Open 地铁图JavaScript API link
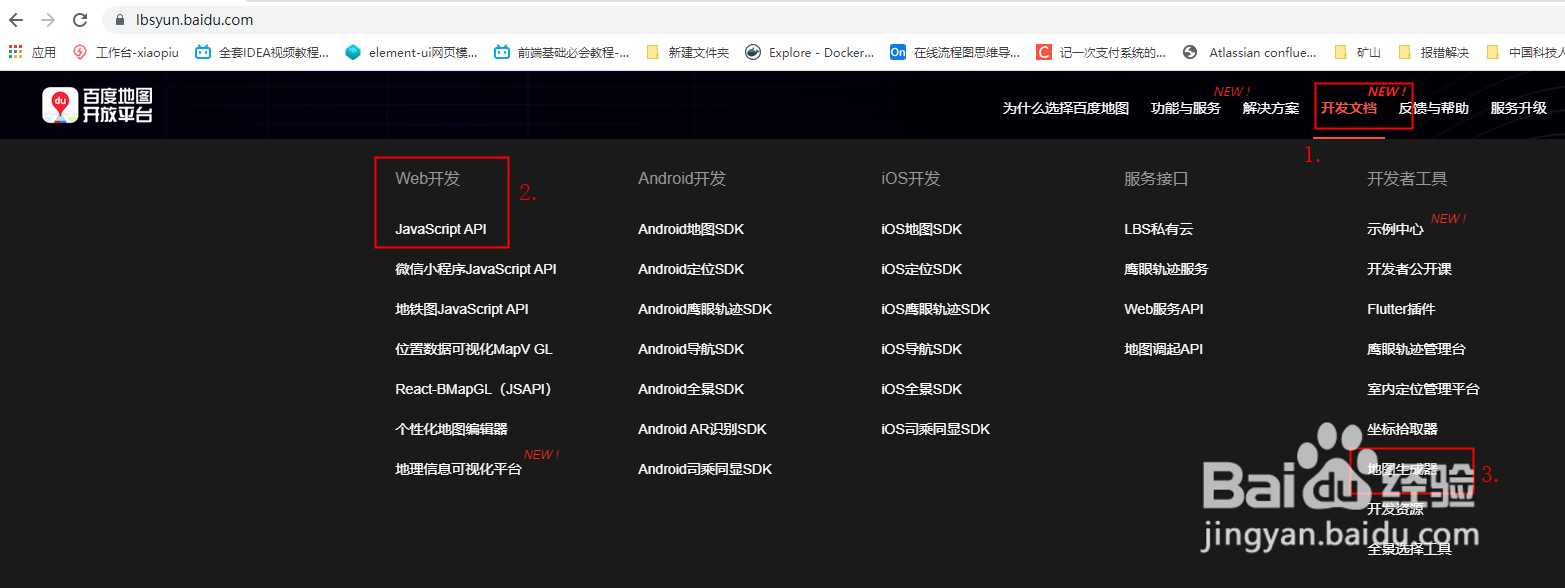The height and width of the screenshot is (588, 1565). click(462, 309)
